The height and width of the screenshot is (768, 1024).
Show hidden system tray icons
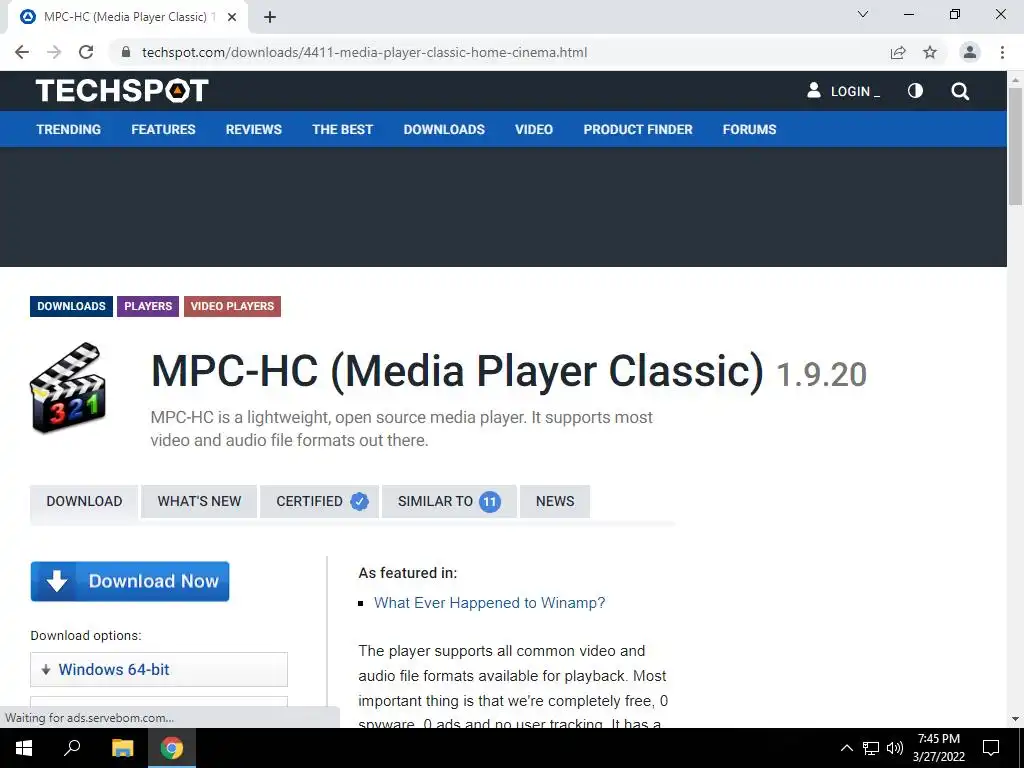(x=846, y=748)
